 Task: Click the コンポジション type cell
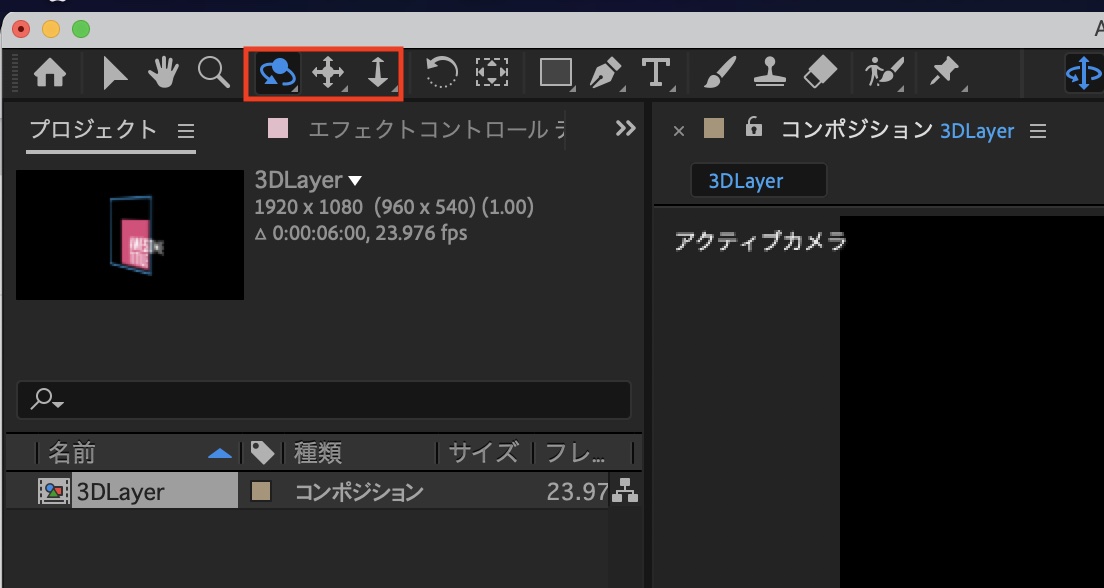pos(359,492)
